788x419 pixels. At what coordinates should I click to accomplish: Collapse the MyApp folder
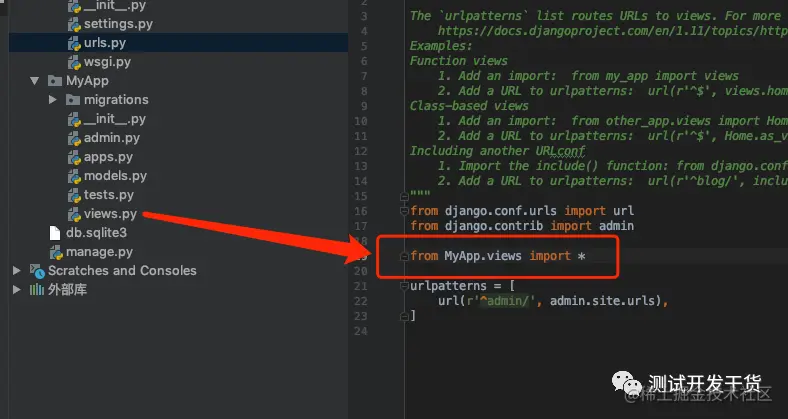click(x=34, y=80)
